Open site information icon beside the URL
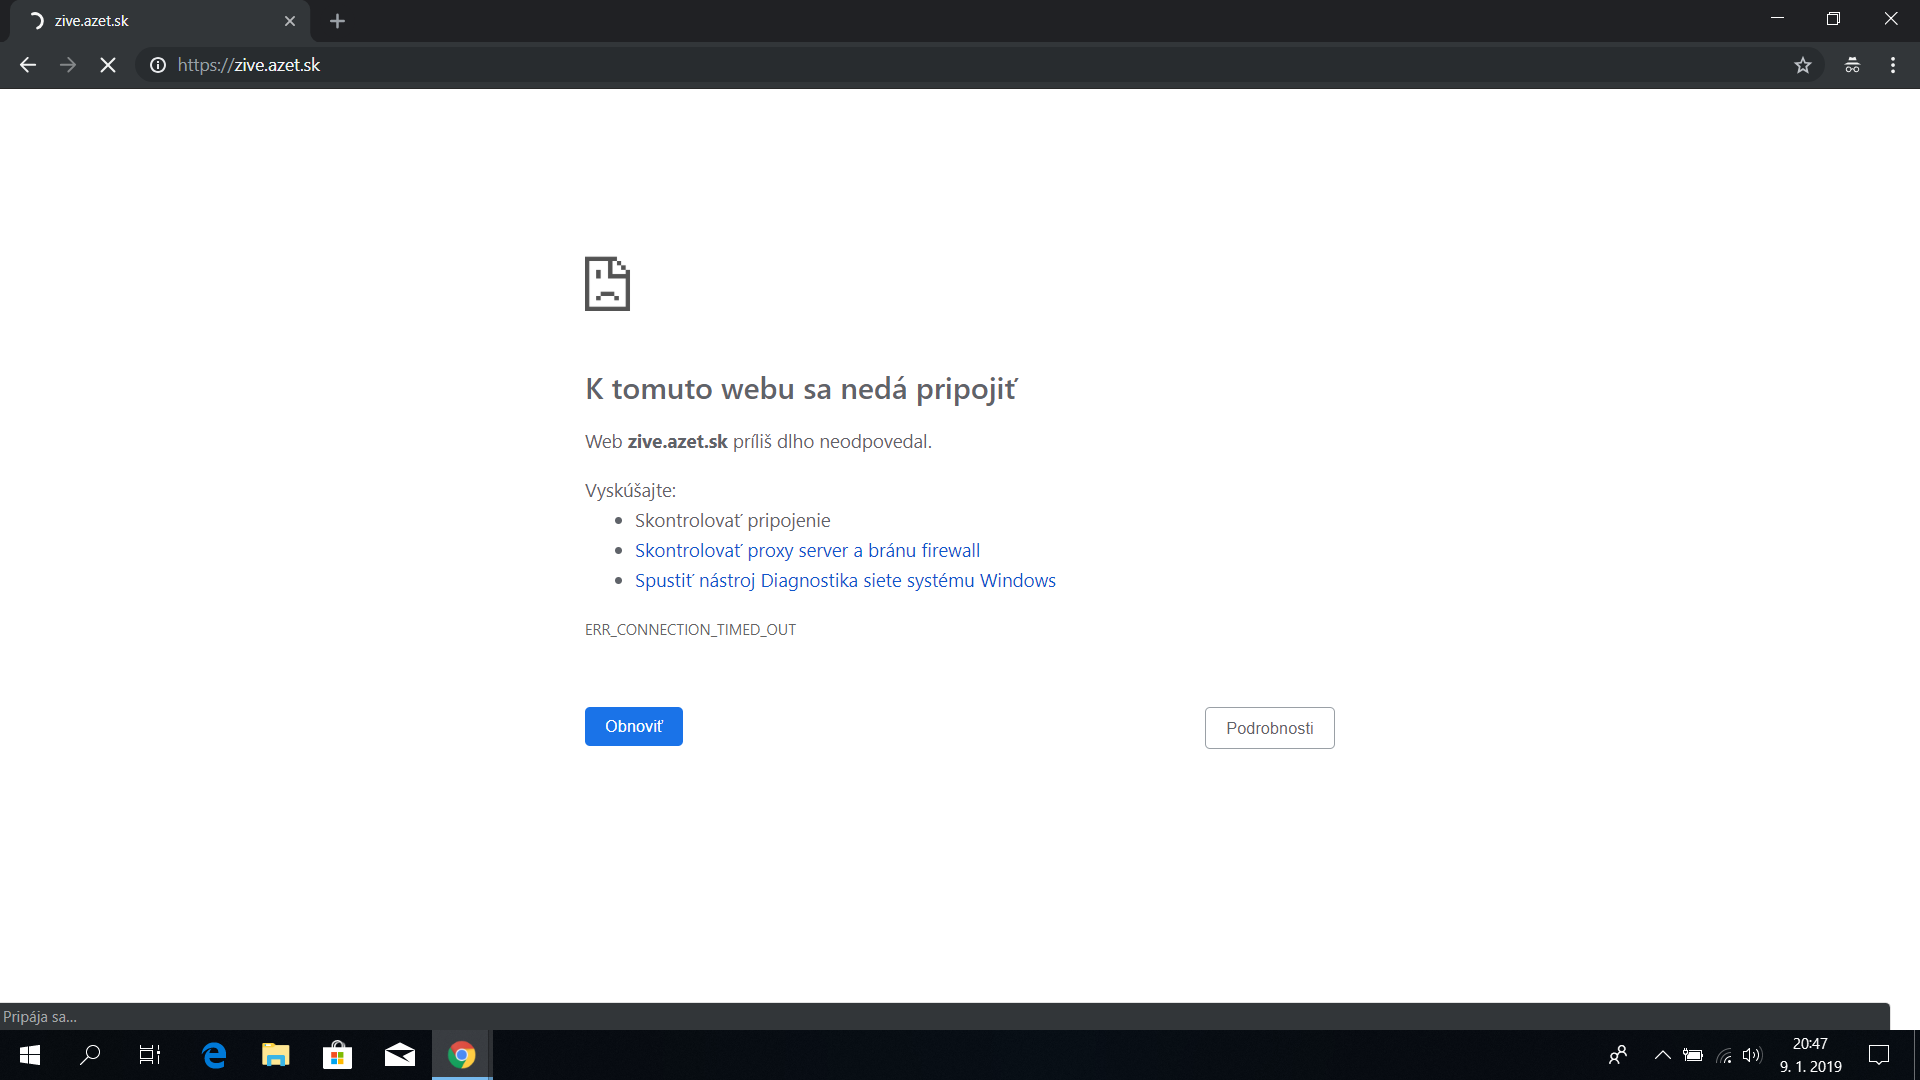1920x1080 pixels. click(x=158, y=65)
